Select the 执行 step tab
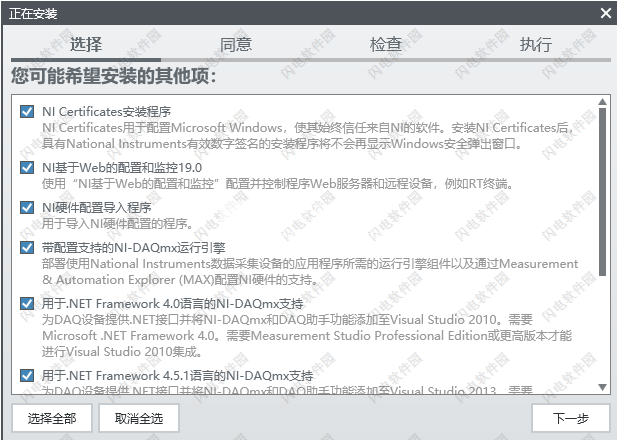 click(536, 44)
